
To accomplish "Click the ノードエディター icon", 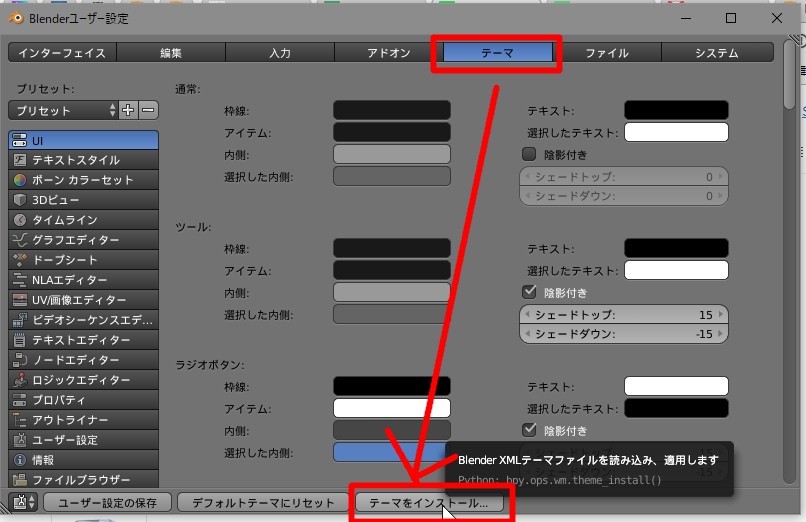I will pyautogui.click(x=20, y=360).
